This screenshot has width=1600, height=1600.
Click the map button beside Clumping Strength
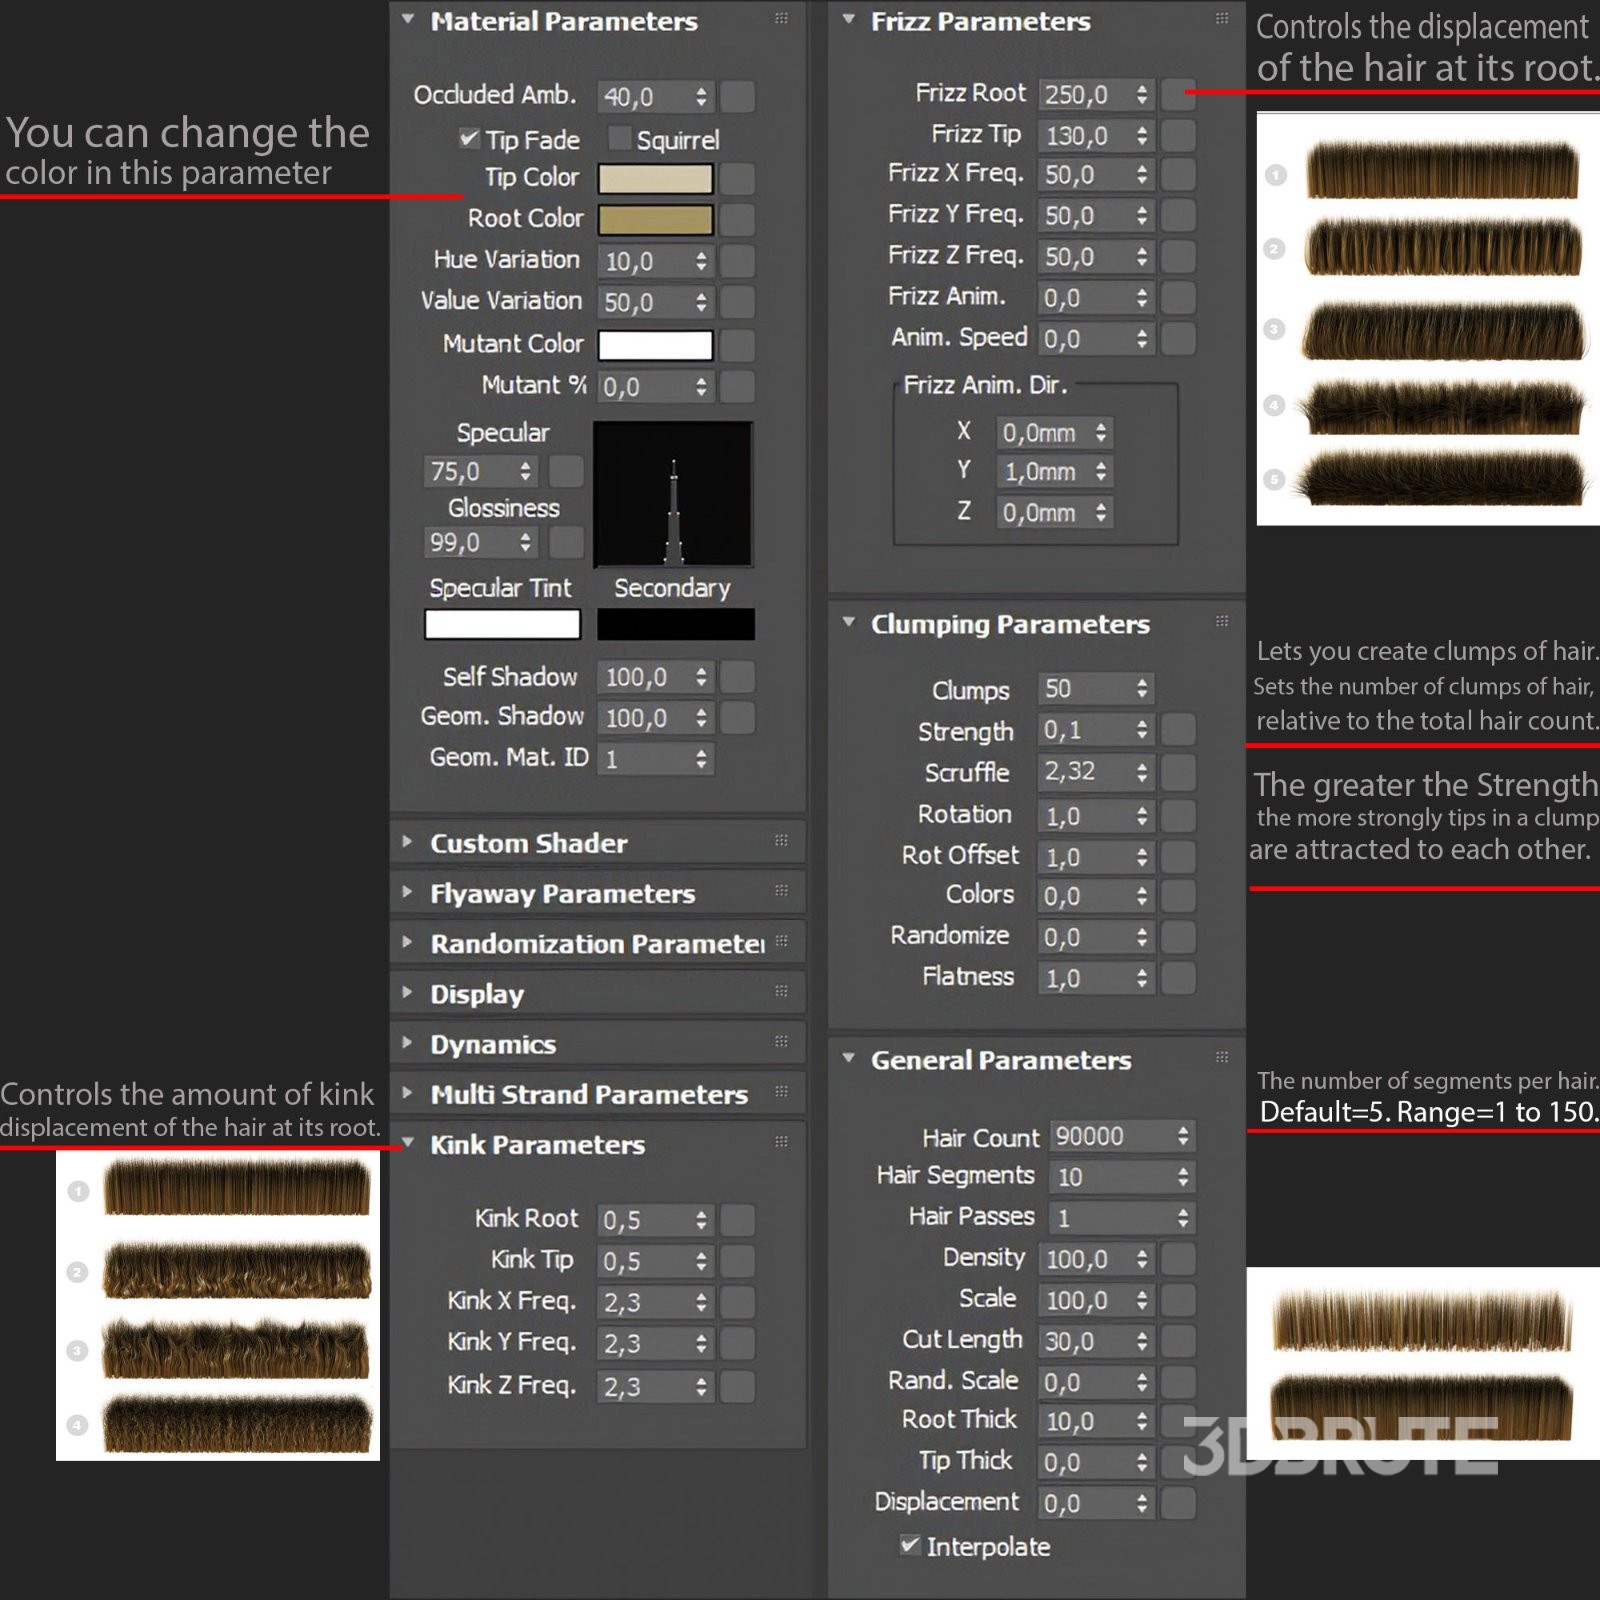(x=1179, y=731)
